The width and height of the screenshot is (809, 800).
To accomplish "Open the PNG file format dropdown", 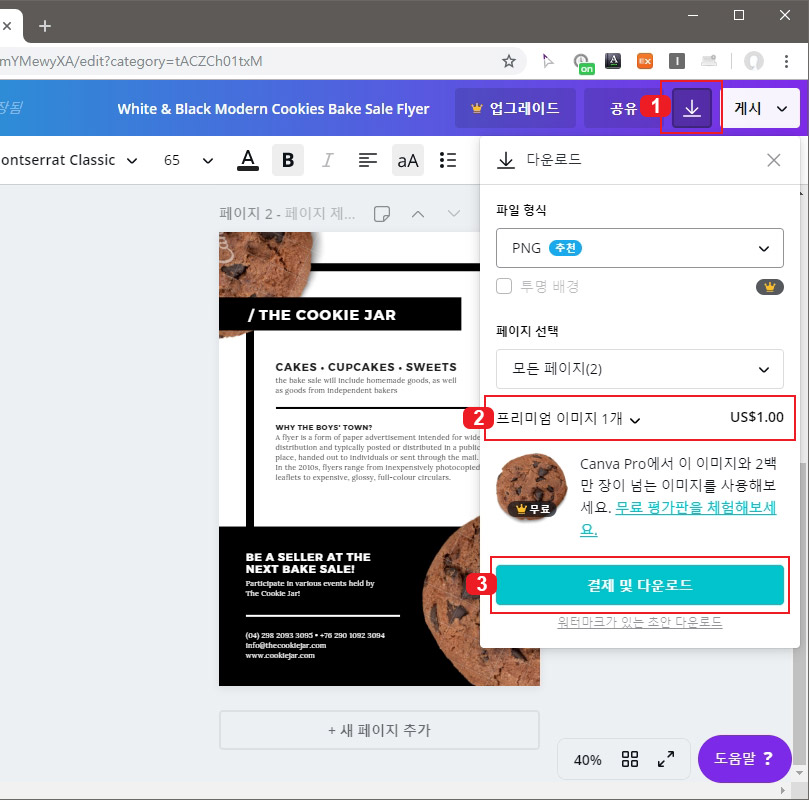I will click(639, 248).
